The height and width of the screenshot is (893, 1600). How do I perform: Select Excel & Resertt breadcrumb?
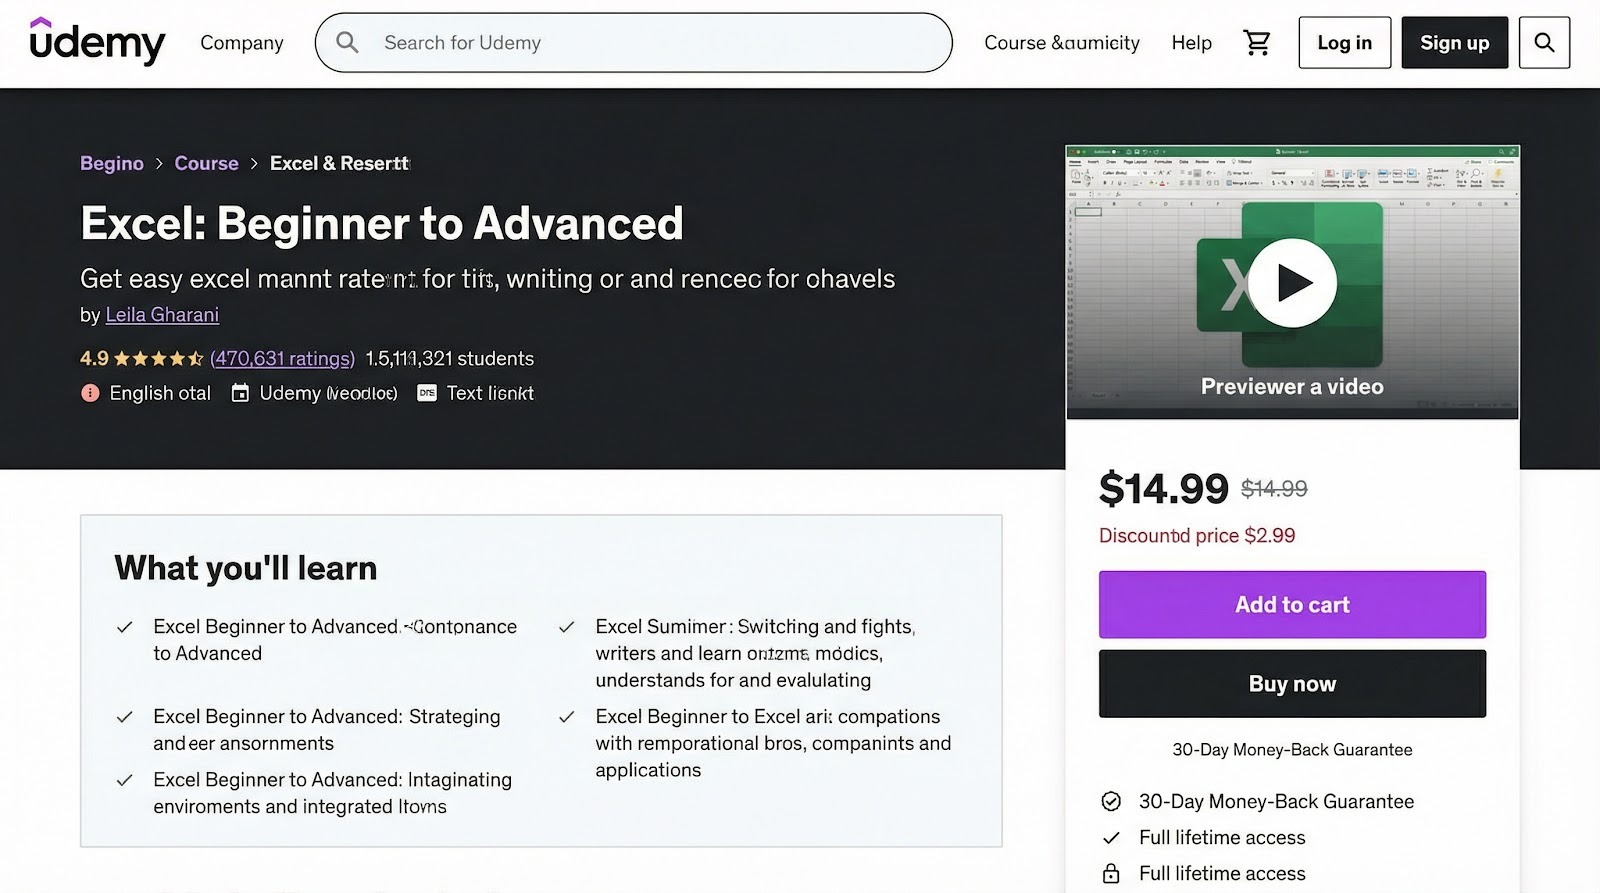click(x=340, y=163)
